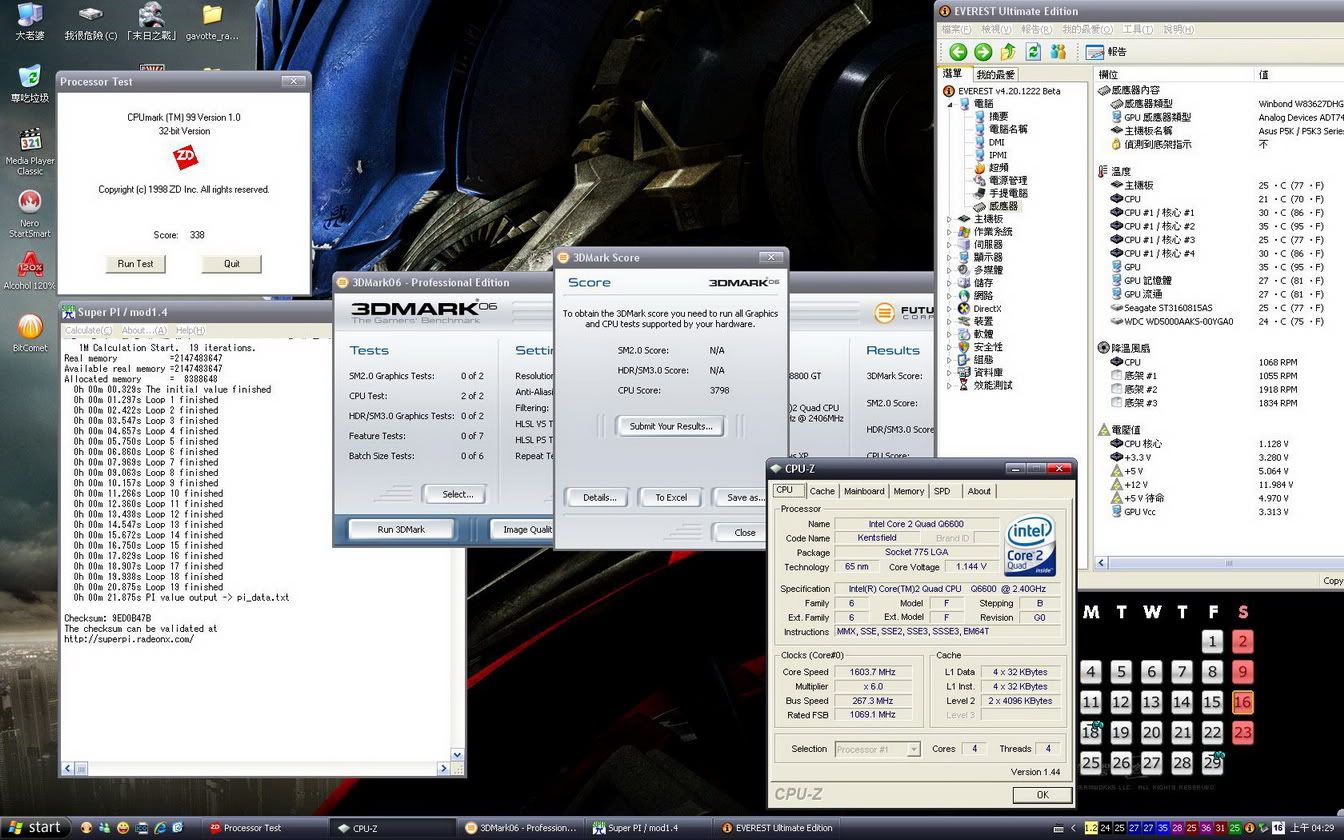Open the gavotte_ra folder on desktop
Image resolution: width=1344 pixels, height=840 pixels.
212,22
